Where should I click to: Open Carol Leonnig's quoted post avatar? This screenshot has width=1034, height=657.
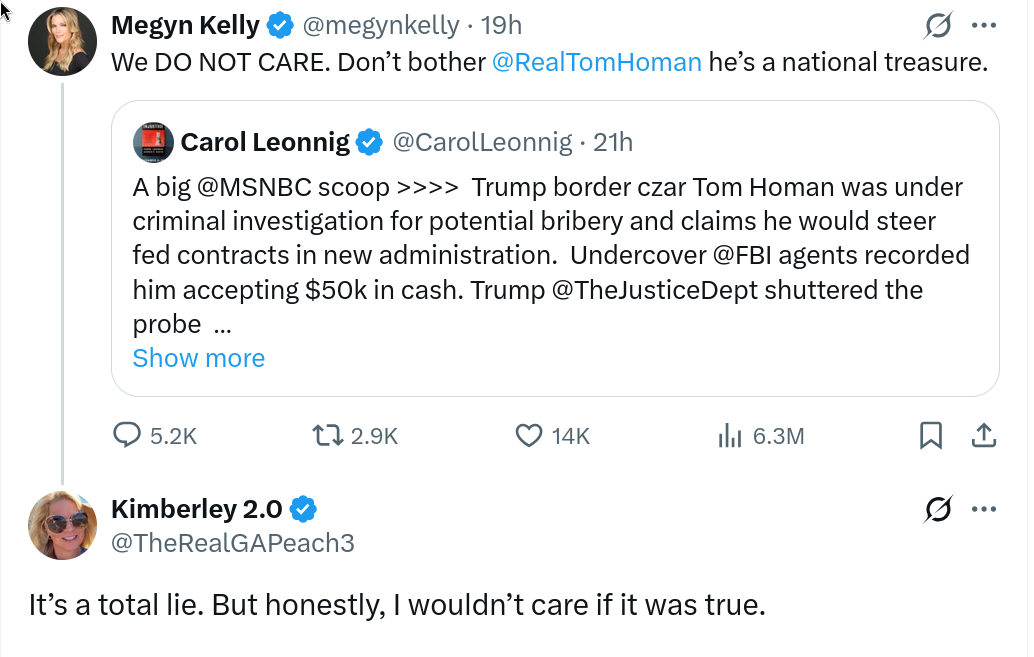[x=152, y=143]
